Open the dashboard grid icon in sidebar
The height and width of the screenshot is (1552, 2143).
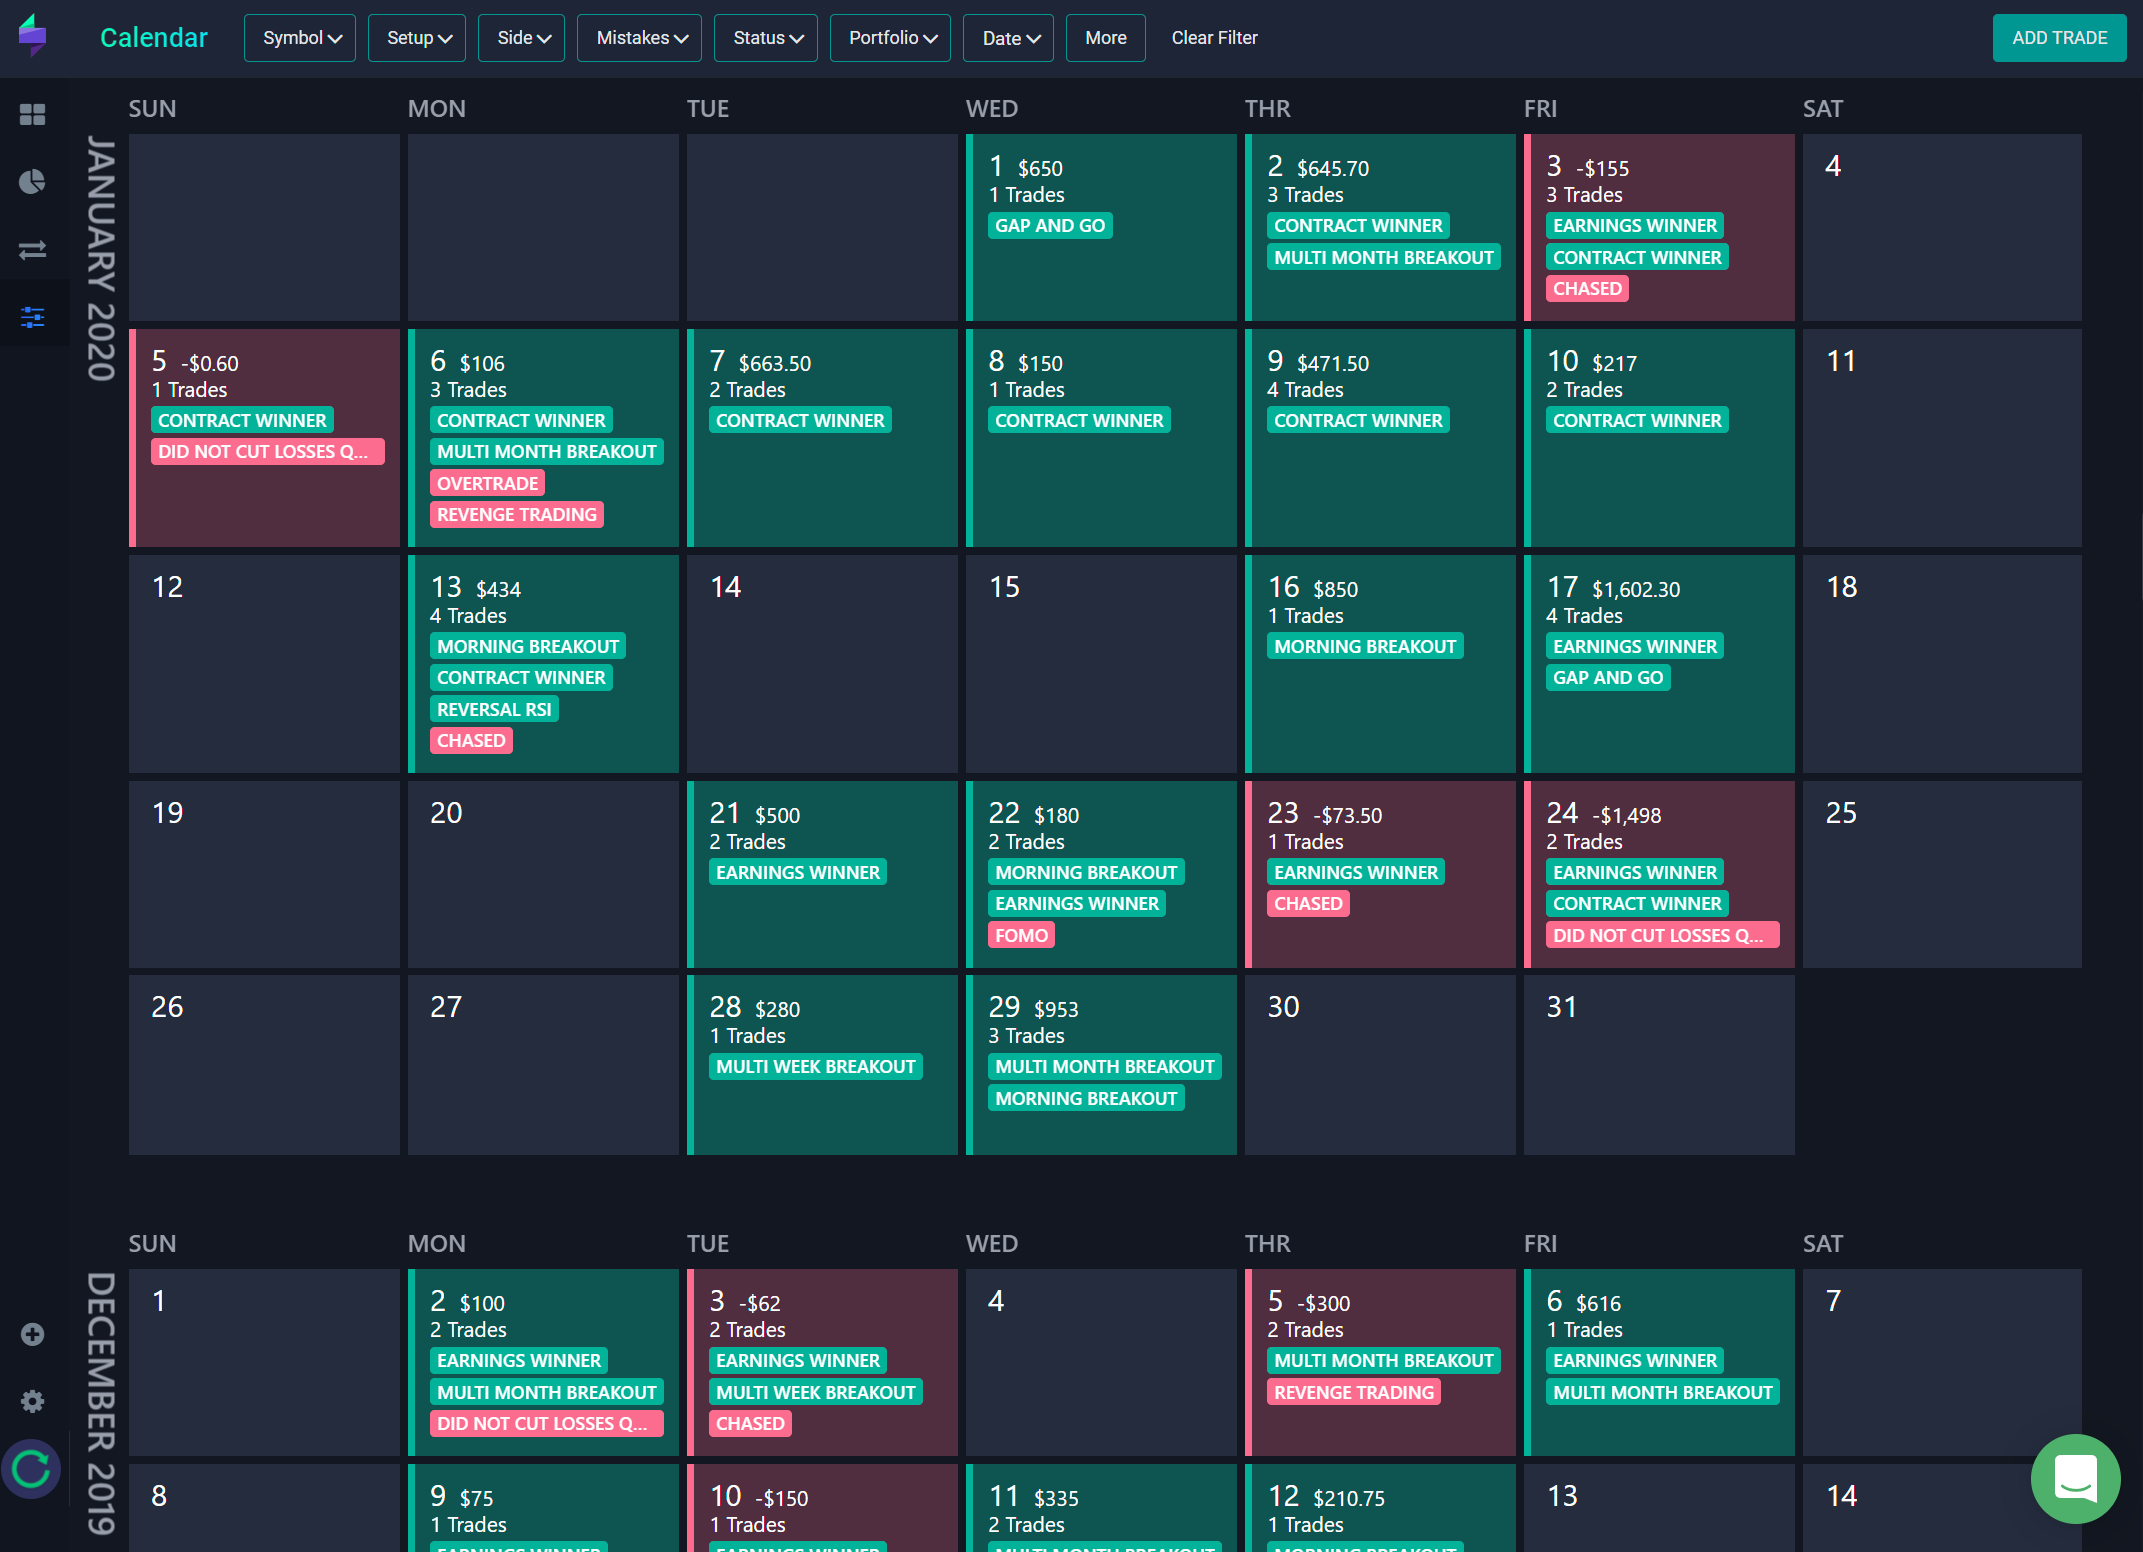(32, 114)
